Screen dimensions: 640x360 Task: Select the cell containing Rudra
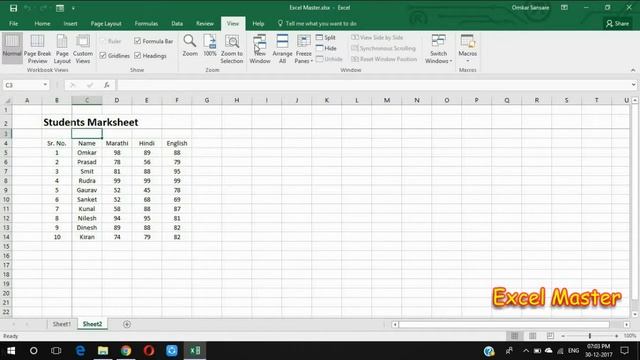87,181
